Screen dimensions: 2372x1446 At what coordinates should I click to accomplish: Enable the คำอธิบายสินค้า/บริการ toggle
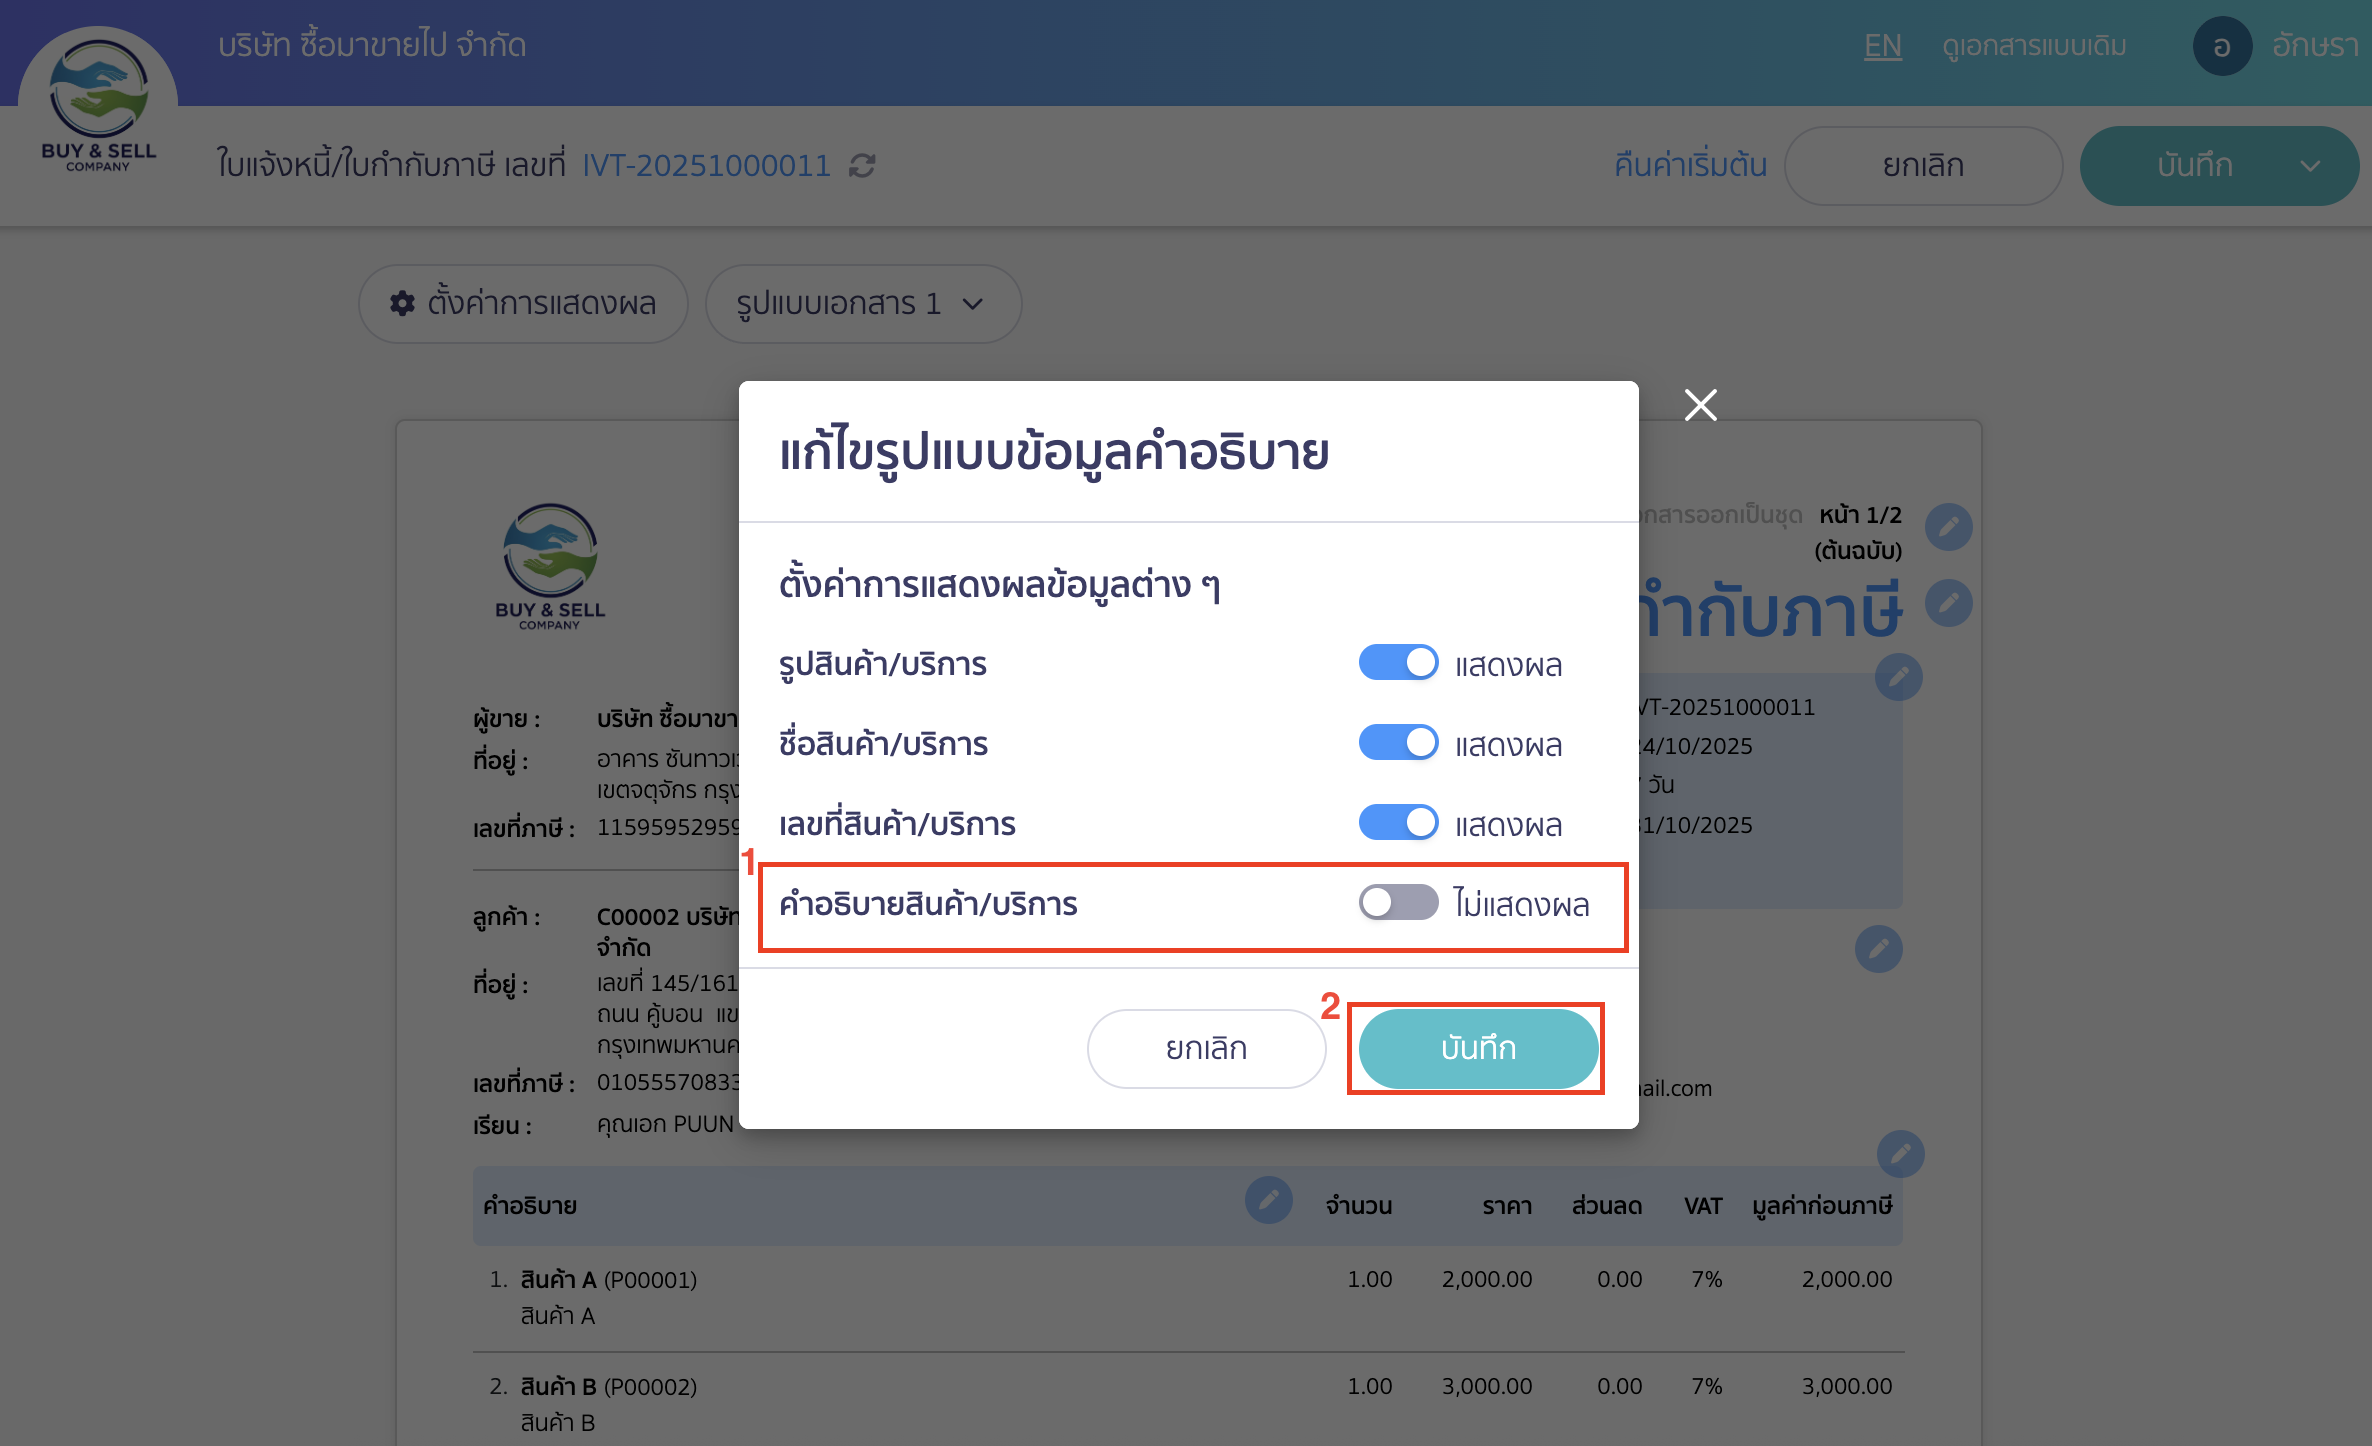(x=1398, y=903)
